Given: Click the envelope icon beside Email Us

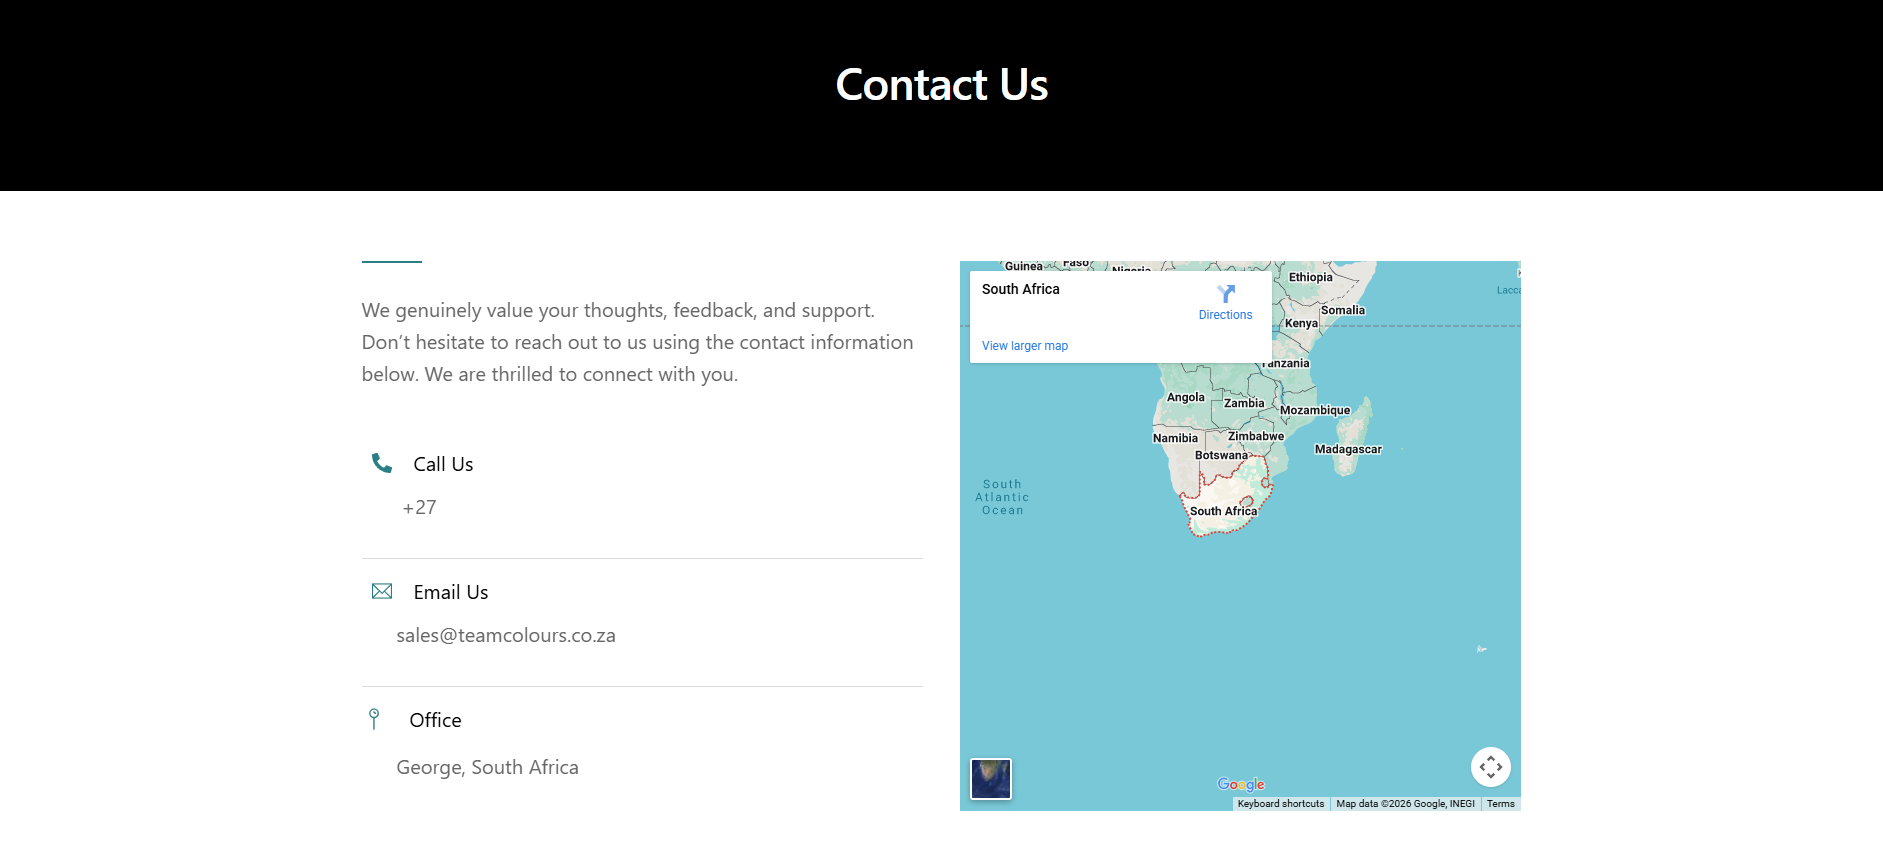Looking at the screenshot, I should click(382, 591).
